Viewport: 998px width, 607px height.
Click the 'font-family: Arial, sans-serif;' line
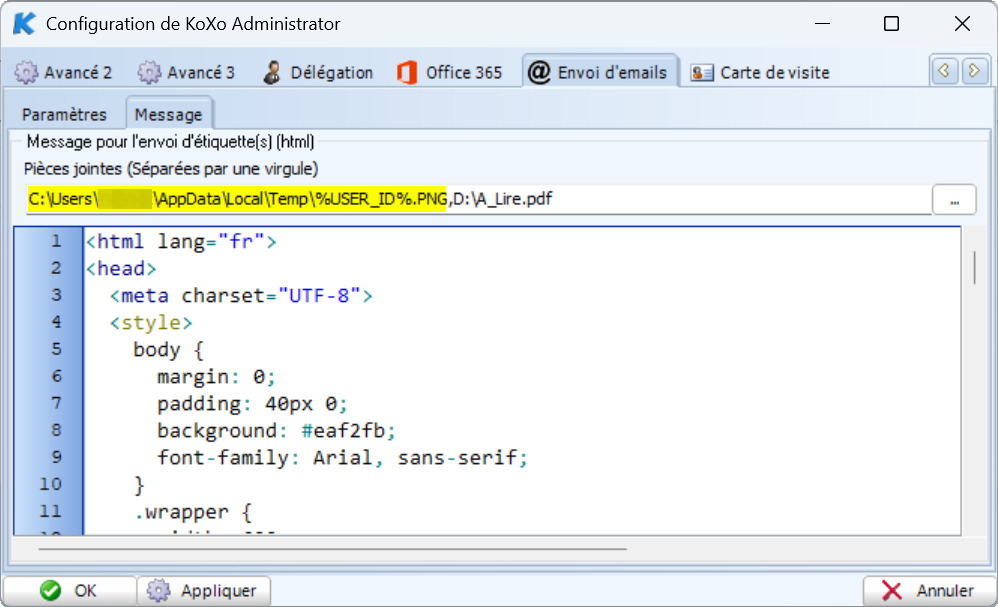(343, 457)
